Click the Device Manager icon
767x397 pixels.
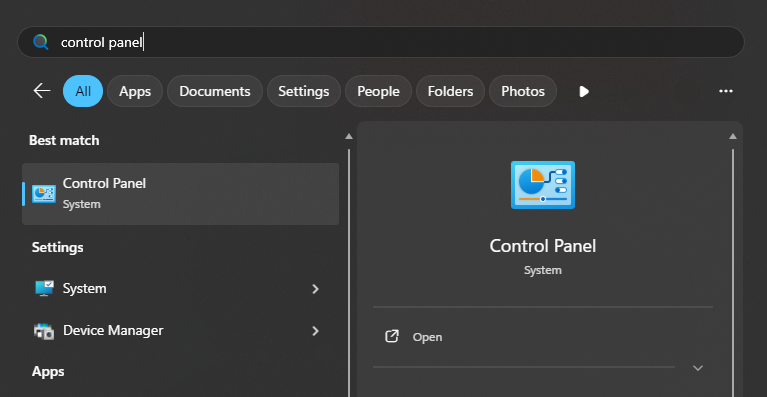tap(44, 331)
